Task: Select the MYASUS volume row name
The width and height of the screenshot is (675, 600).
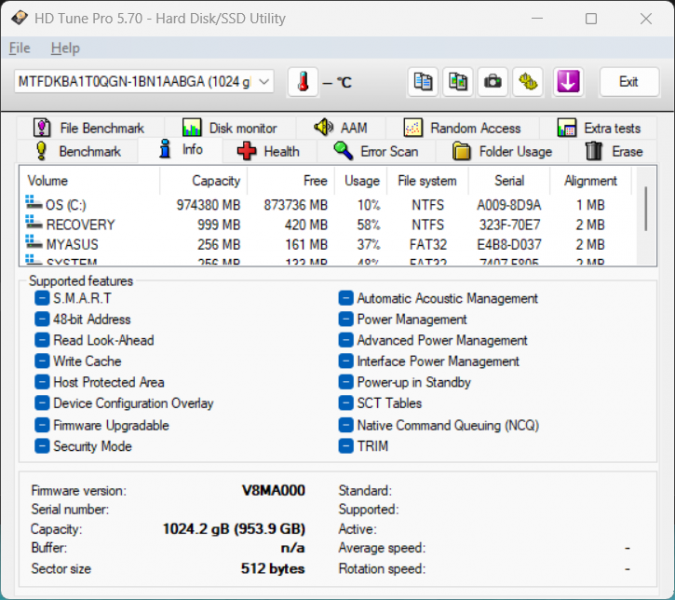Action: point(72,244)
